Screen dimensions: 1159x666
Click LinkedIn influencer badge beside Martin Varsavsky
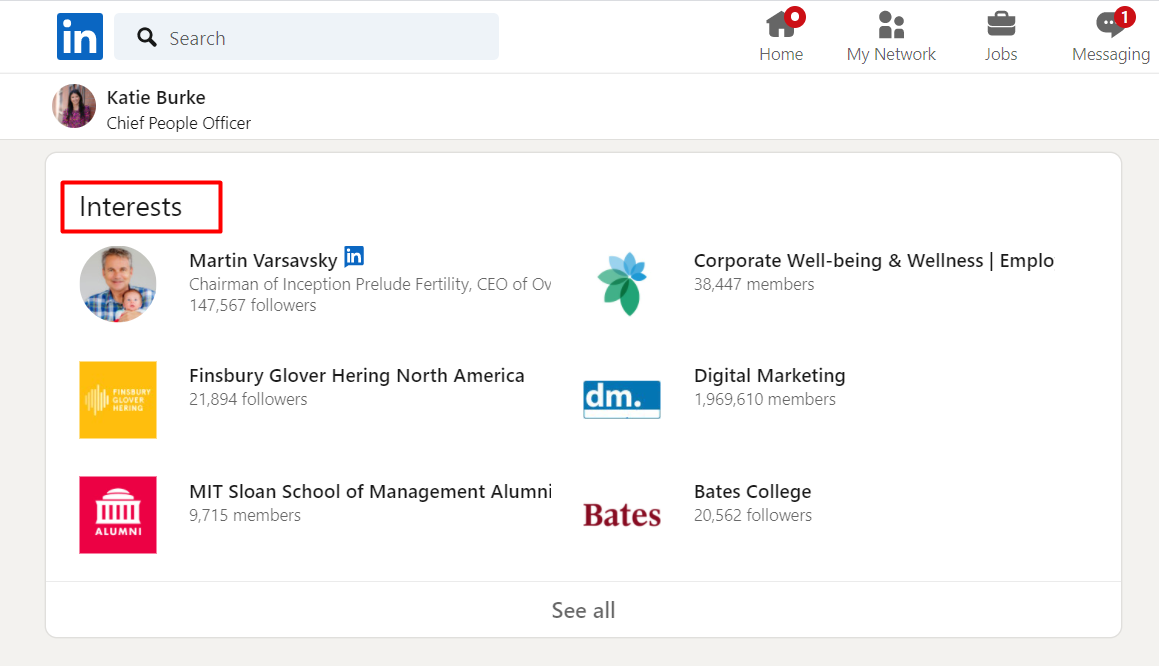(x=354, y=256)
